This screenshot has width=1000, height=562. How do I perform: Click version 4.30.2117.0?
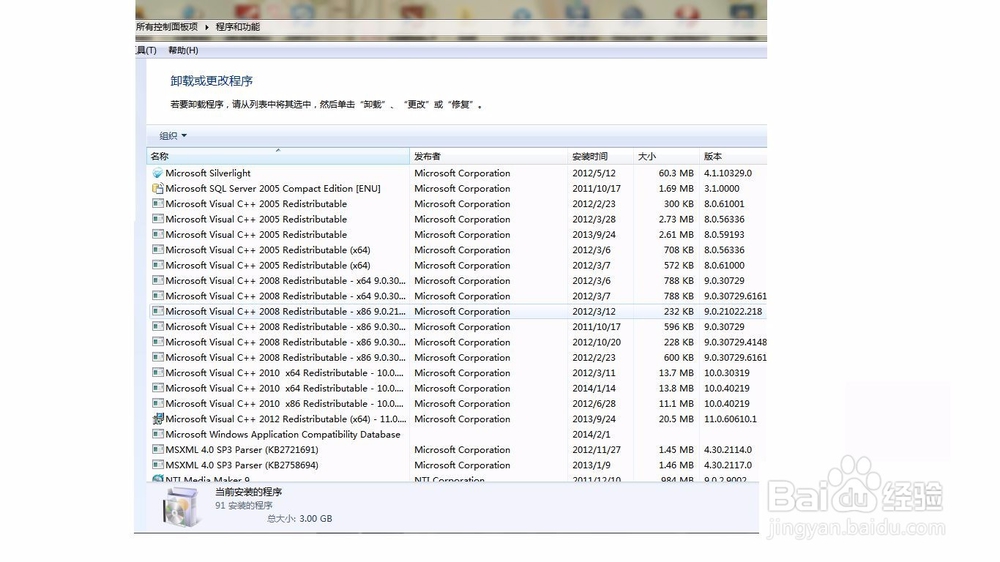click(728, 465)
